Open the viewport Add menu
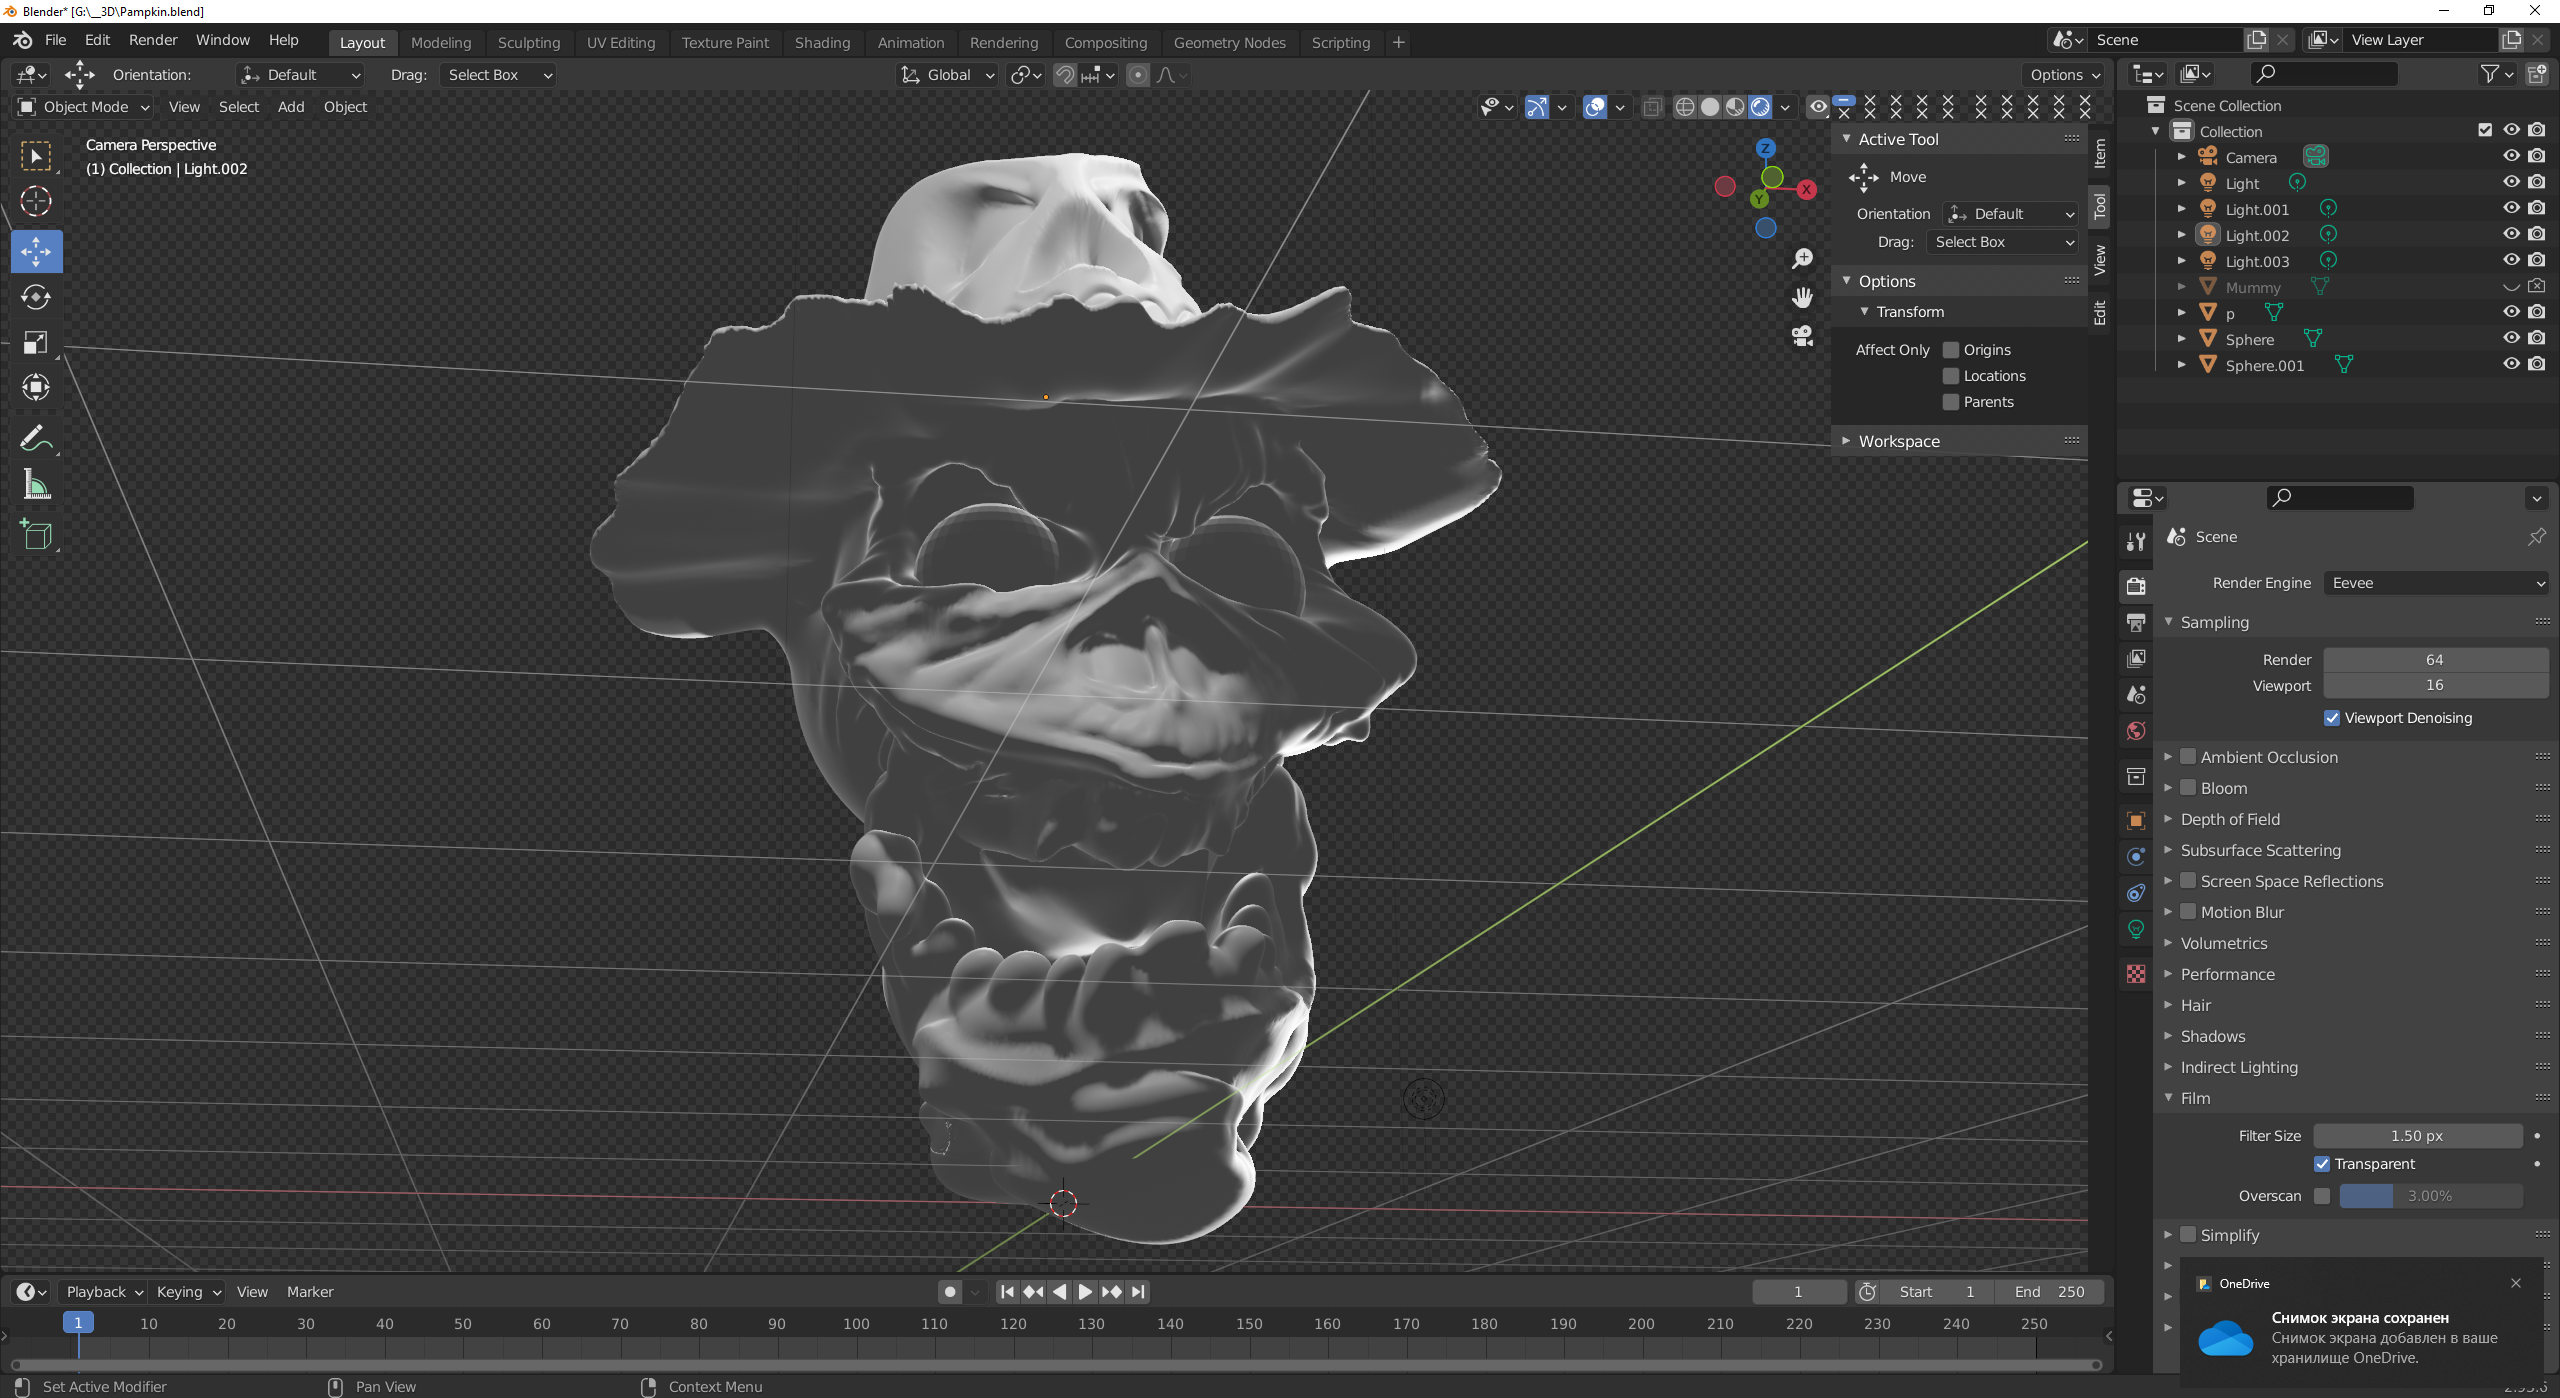The width and height of the screenshot is (2560, 1398). tap(291, 107)
